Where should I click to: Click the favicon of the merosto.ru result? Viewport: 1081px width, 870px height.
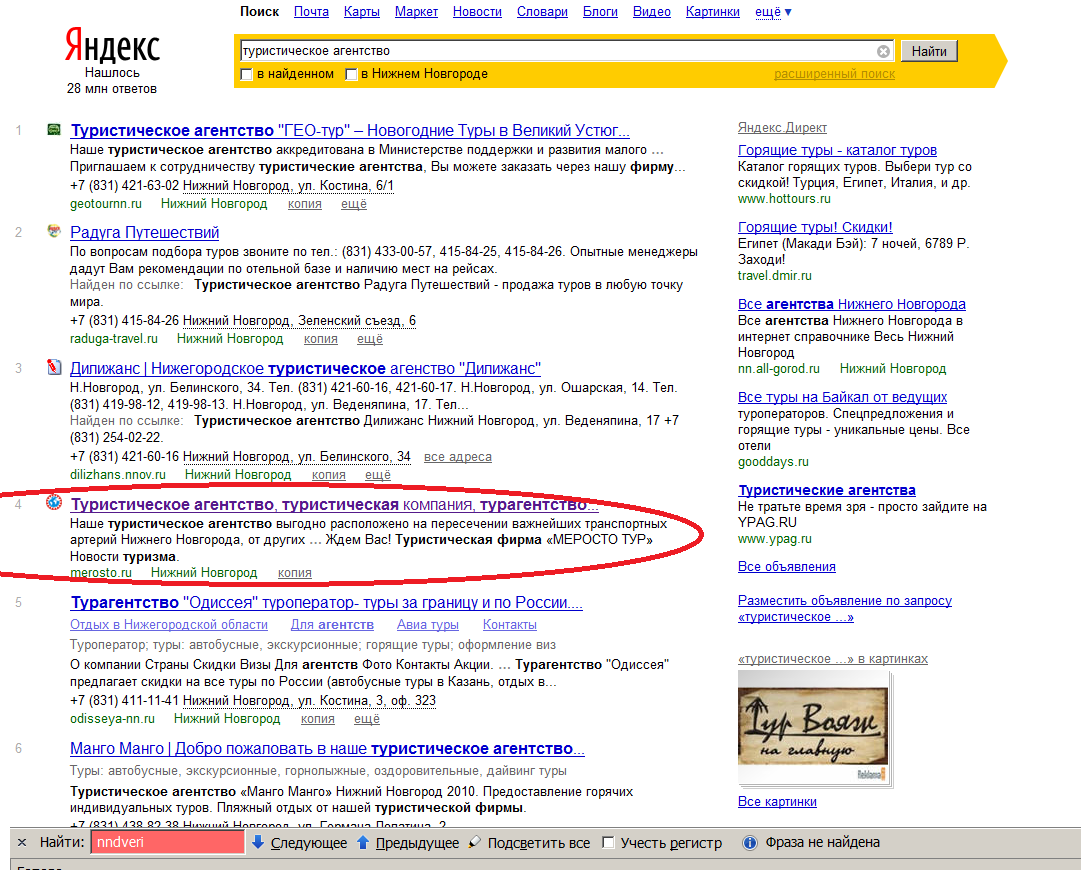coord(54,503)
